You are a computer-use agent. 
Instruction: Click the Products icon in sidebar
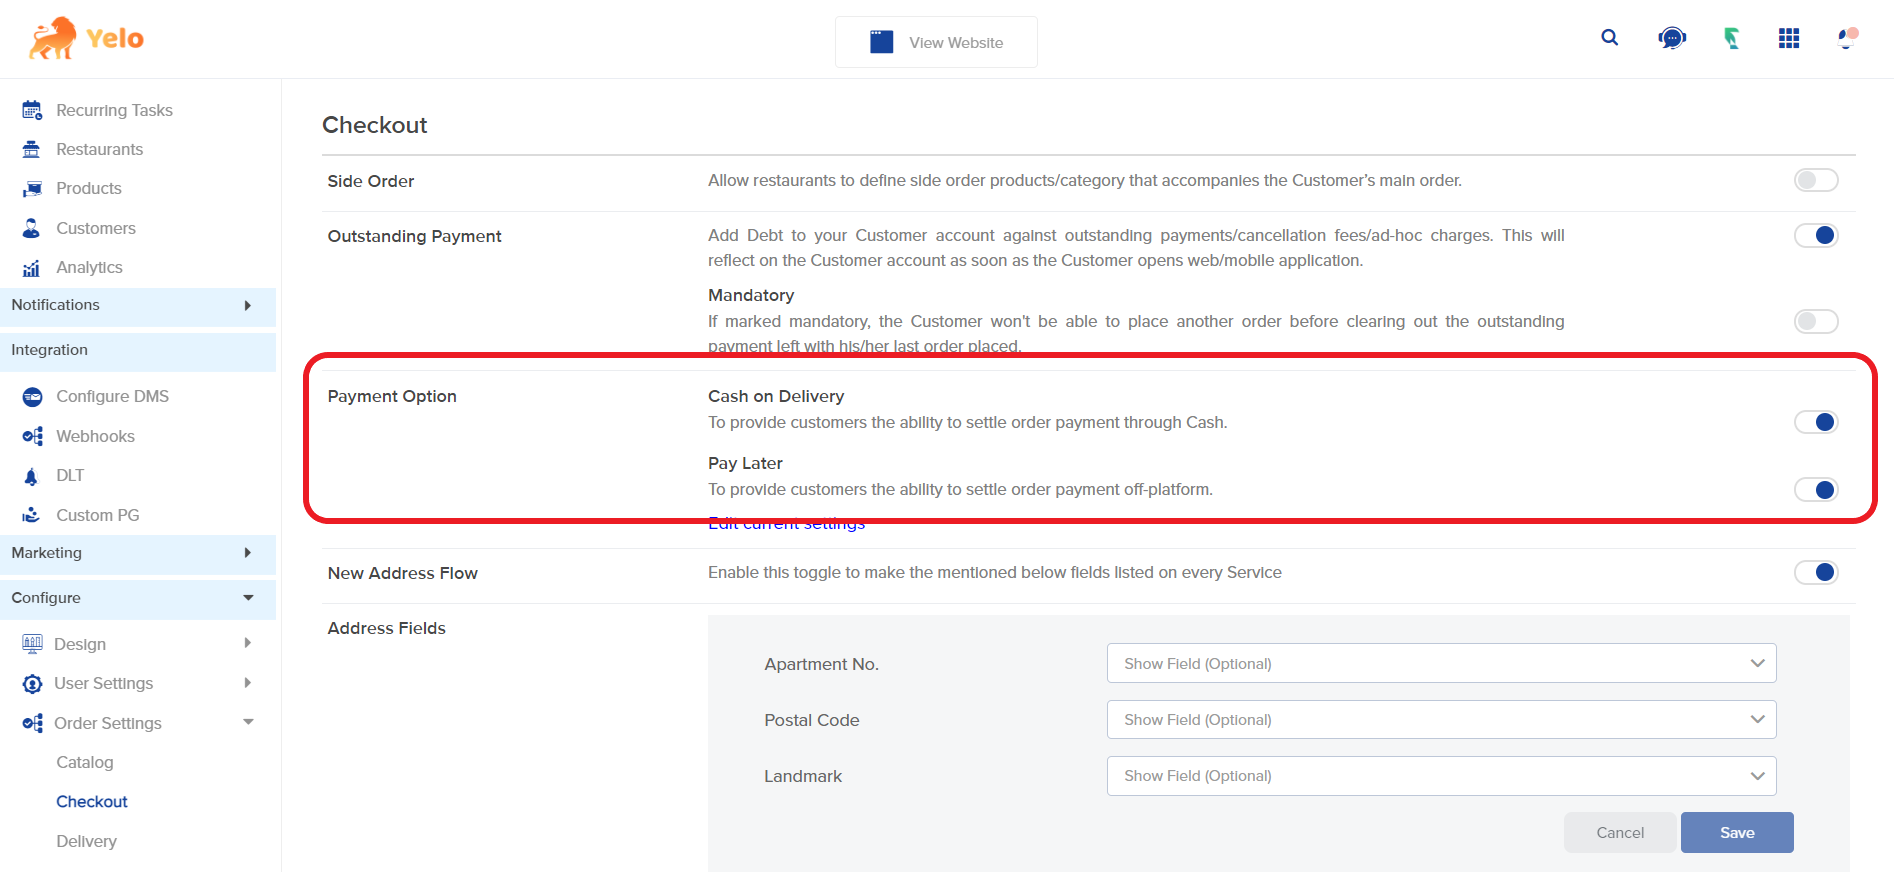coord(32,188)
